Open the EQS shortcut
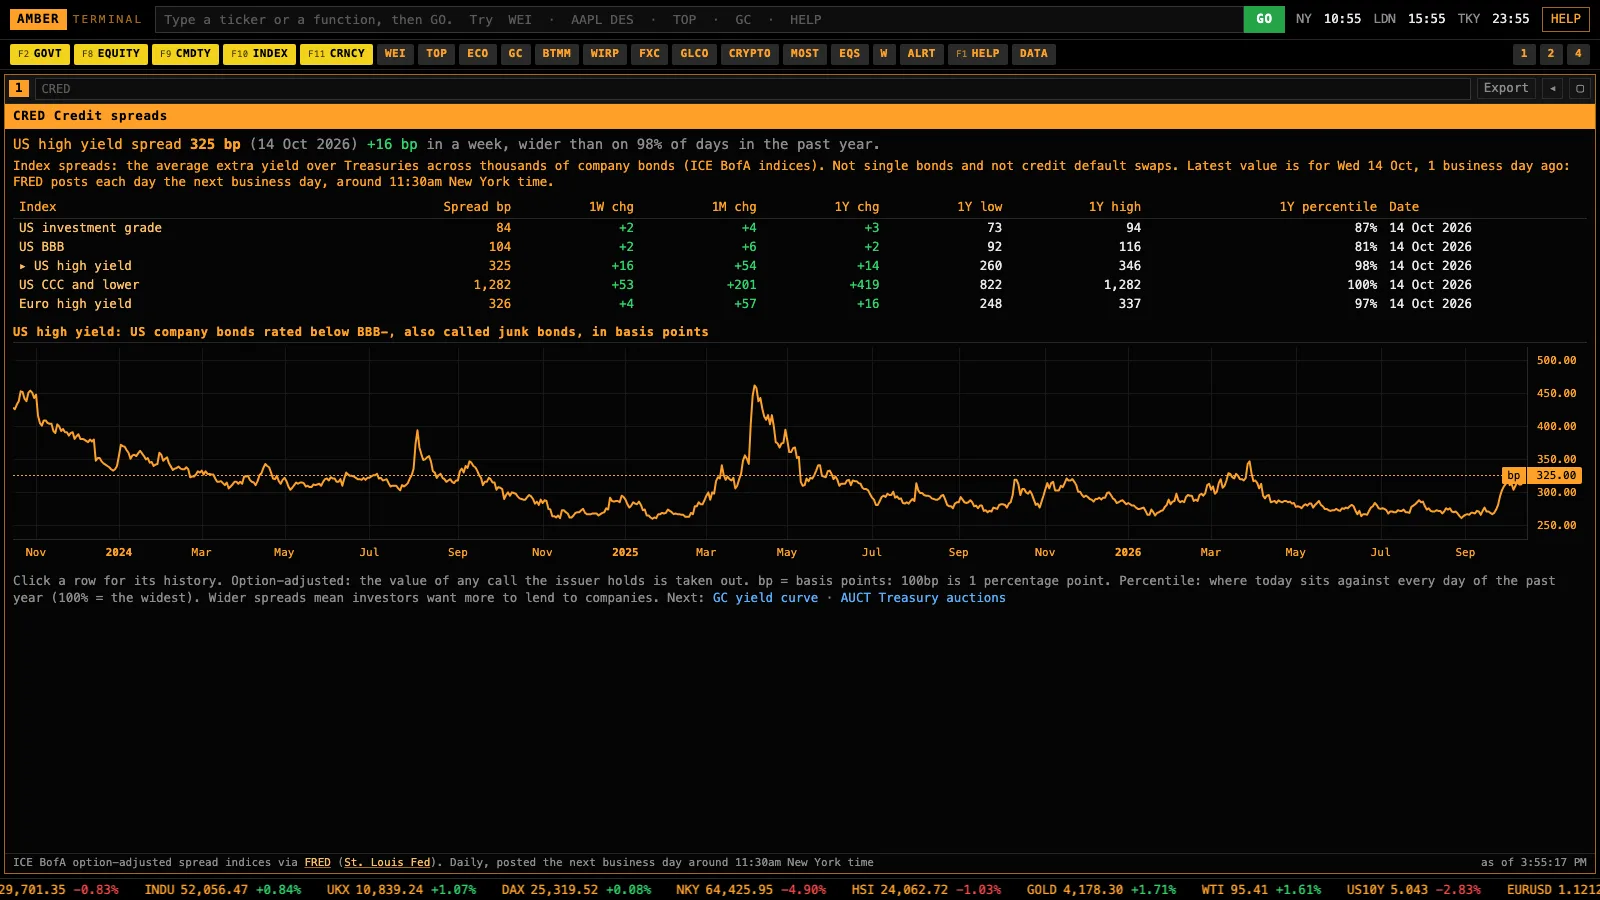This screenshot has width=1600, height=900. pos(850,54)
